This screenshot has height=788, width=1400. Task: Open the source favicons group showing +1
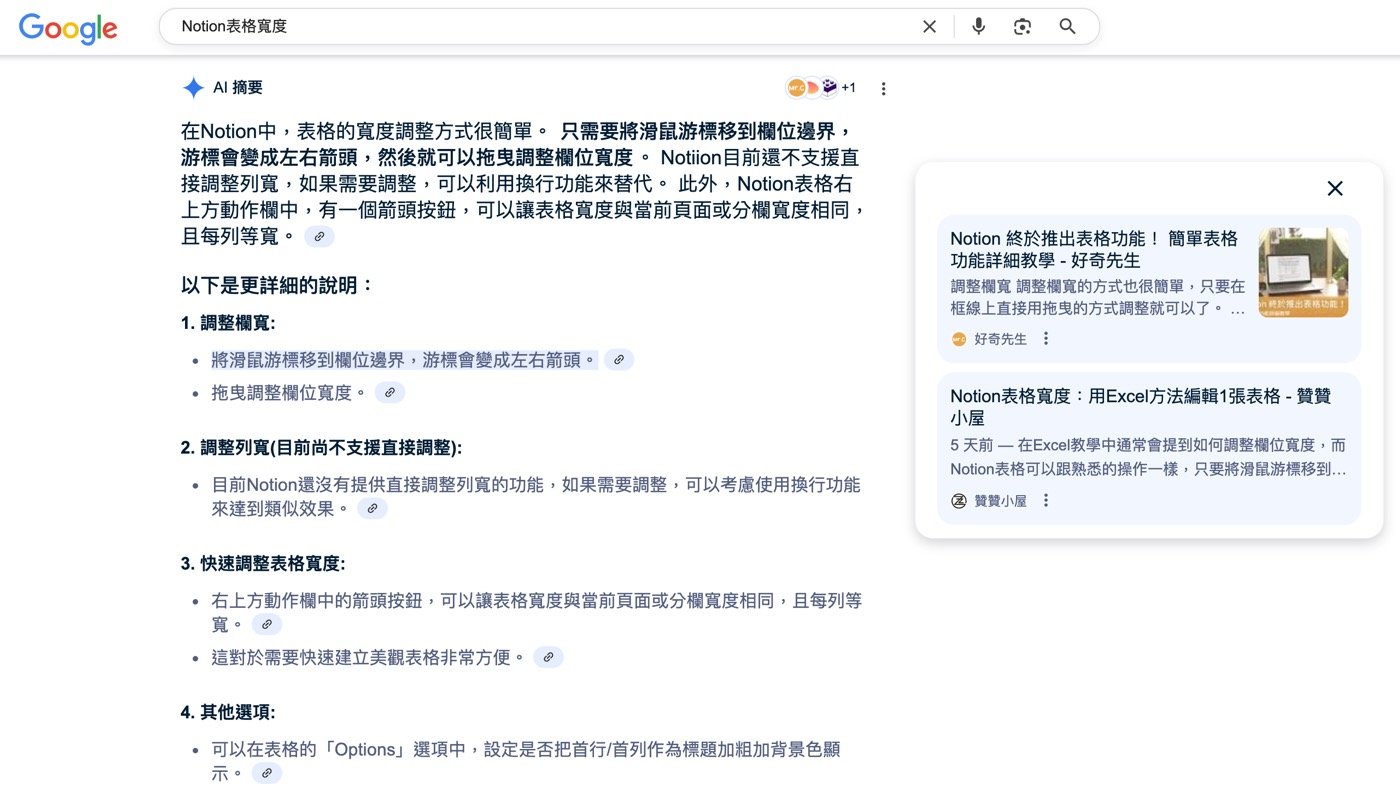[821, 88]
